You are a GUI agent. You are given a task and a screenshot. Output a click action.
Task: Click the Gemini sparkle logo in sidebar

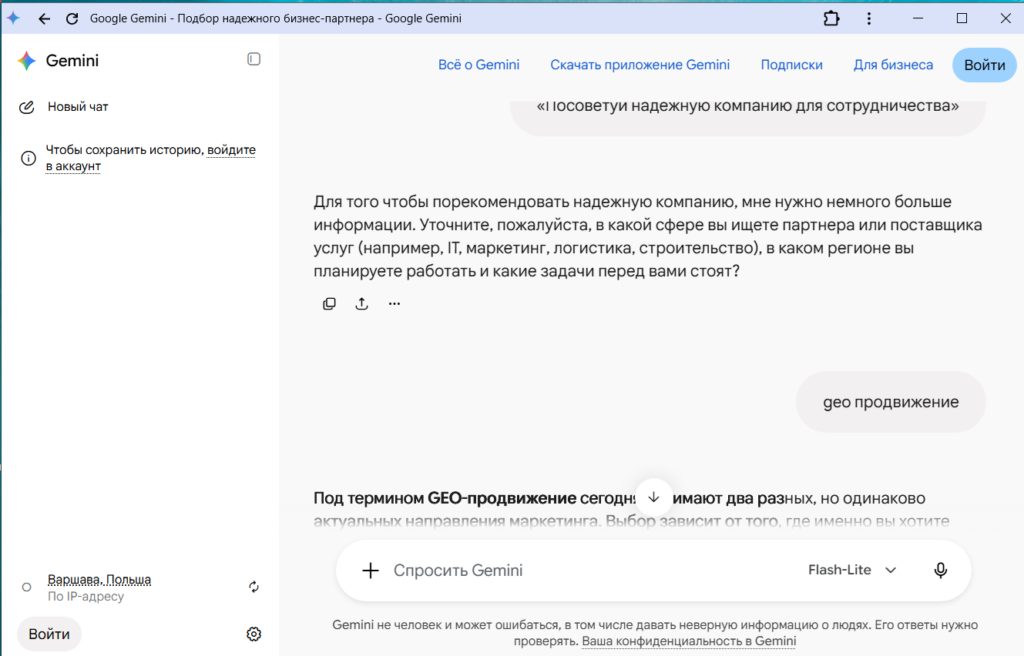[x=27, y=61]
